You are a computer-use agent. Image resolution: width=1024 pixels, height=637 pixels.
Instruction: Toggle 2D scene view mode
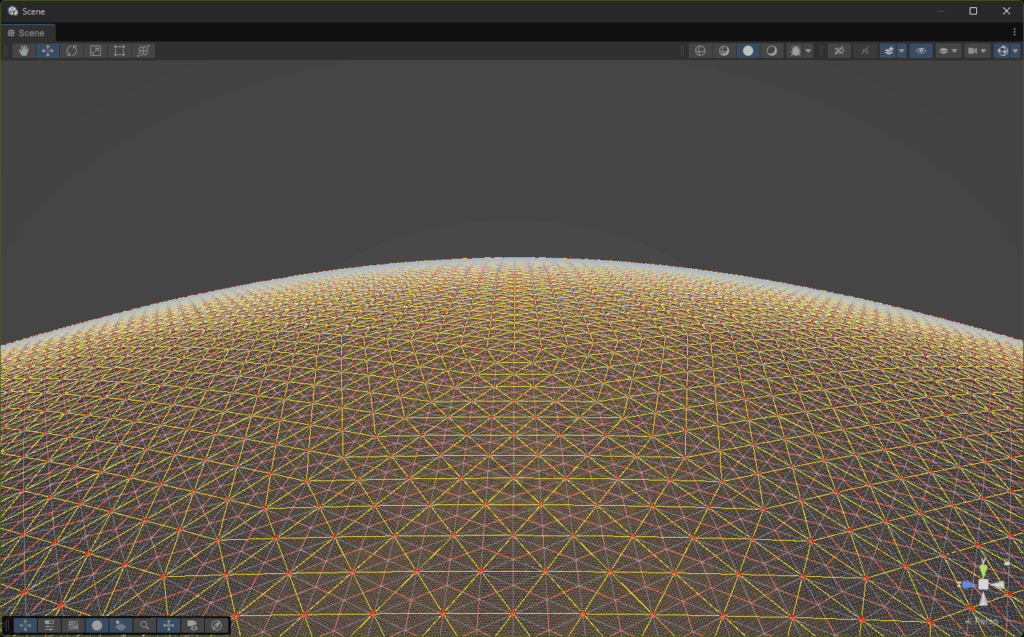(838, 50)
